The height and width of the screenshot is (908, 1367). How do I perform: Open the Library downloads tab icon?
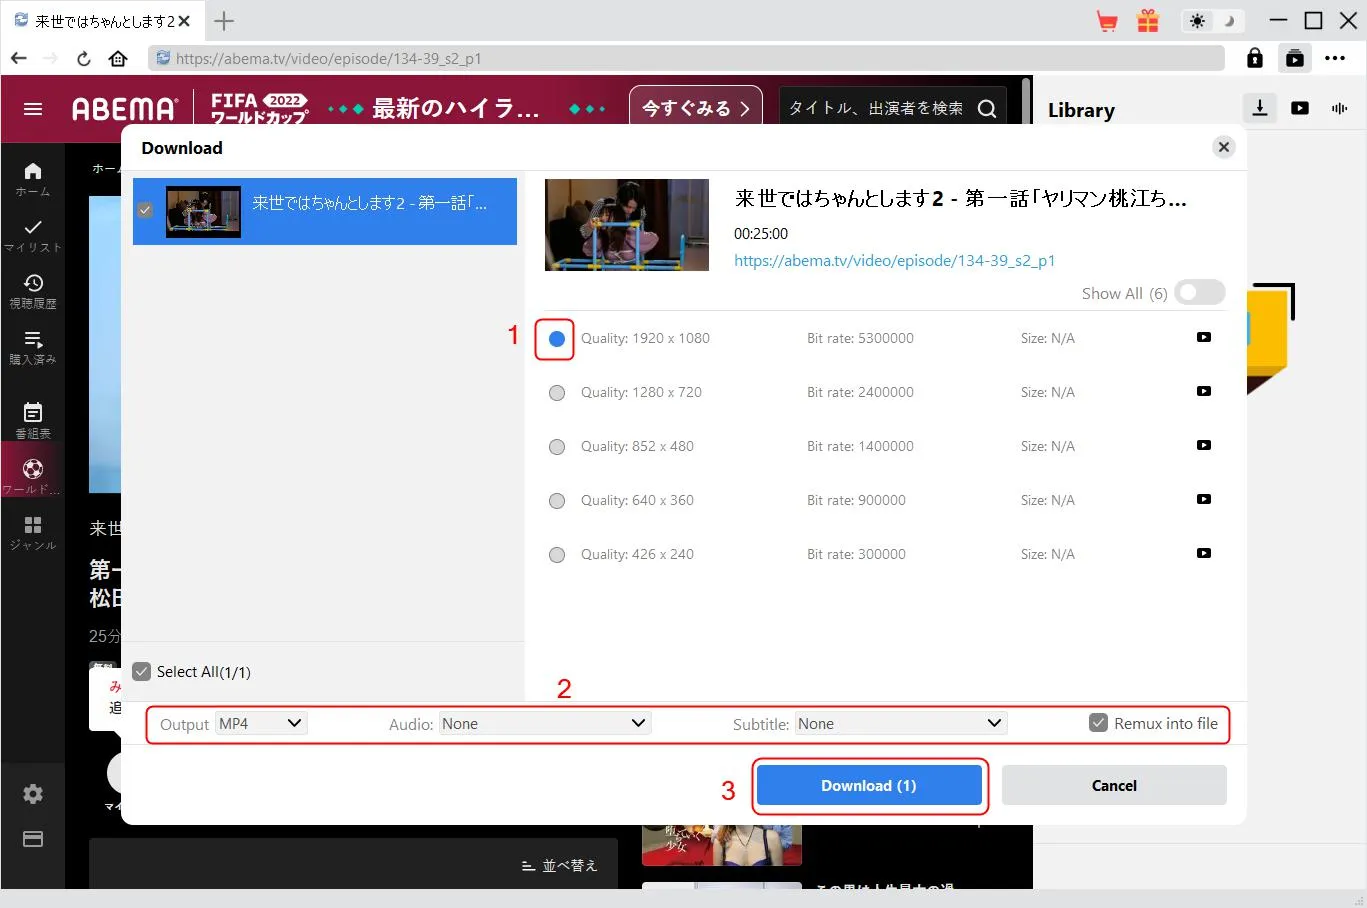point(1260,108)
